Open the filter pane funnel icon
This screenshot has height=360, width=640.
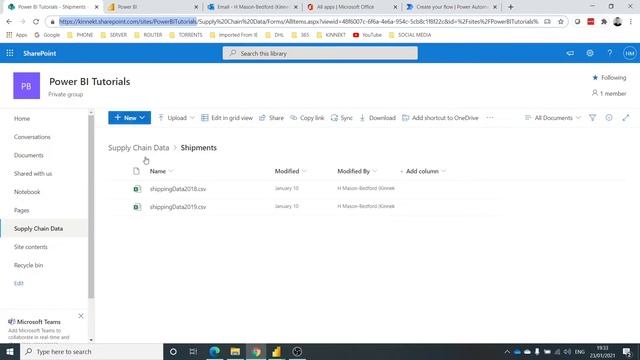coord(592,118)
